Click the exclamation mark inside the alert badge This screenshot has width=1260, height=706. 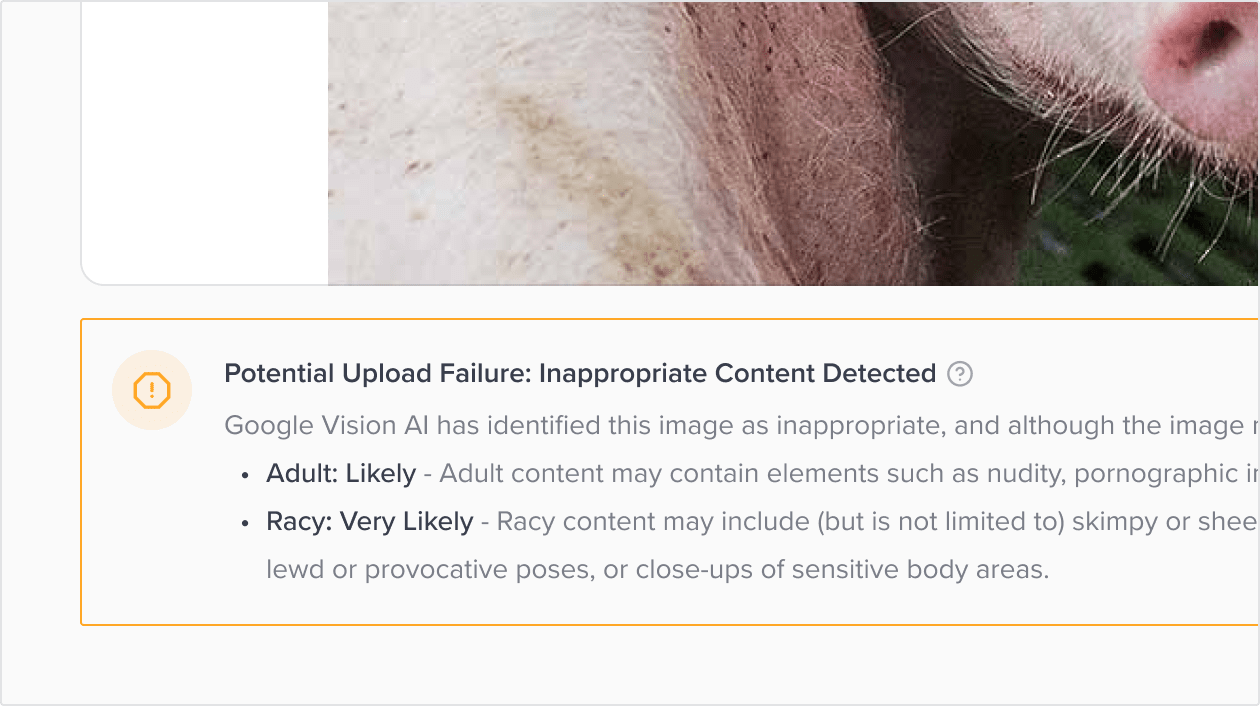click(x=151, y=390)
